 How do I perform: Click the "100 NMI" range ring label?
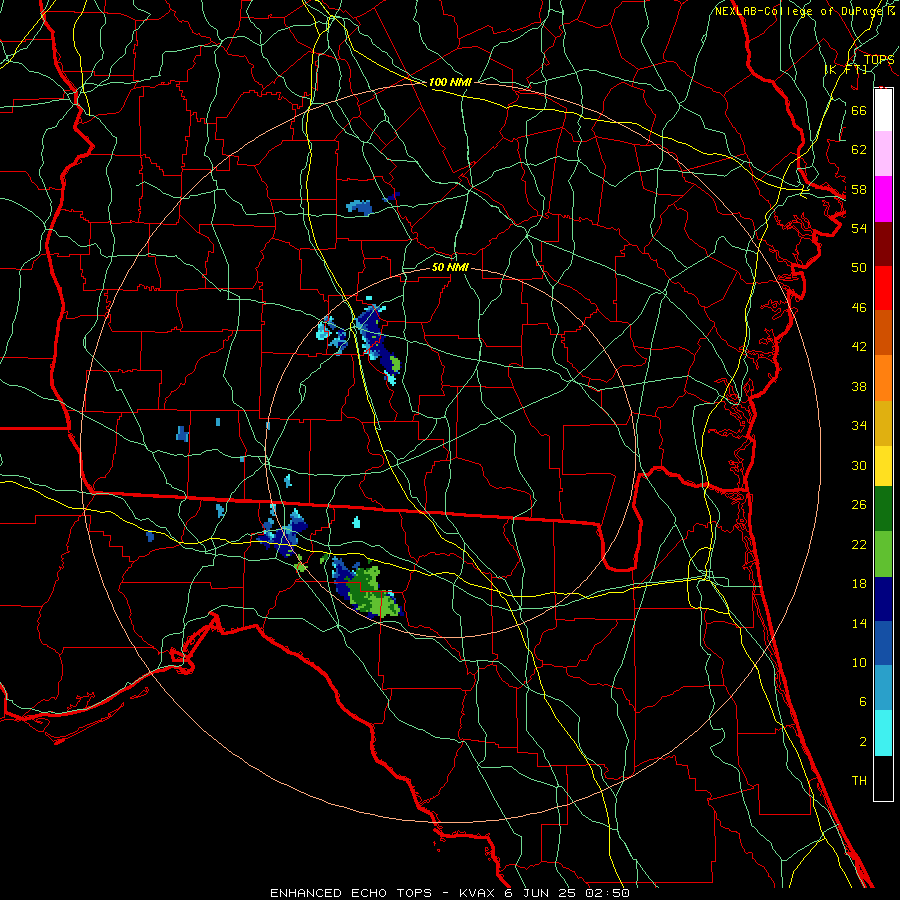point(450,82)
